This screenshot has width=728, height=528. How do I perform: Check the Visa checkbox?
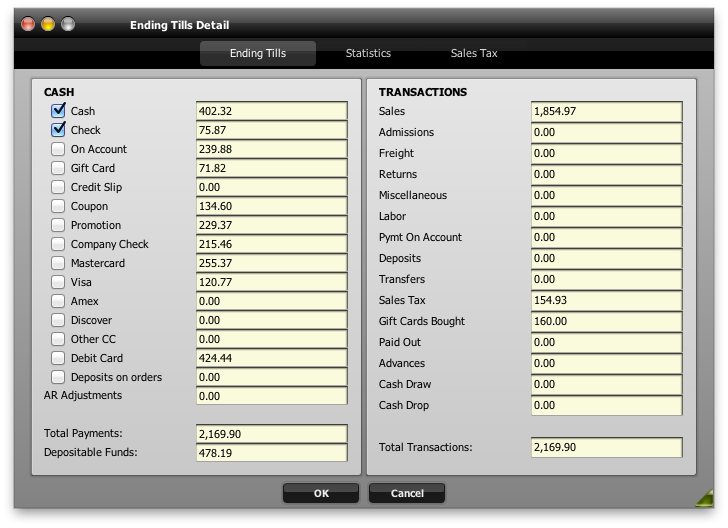point(58,282)
